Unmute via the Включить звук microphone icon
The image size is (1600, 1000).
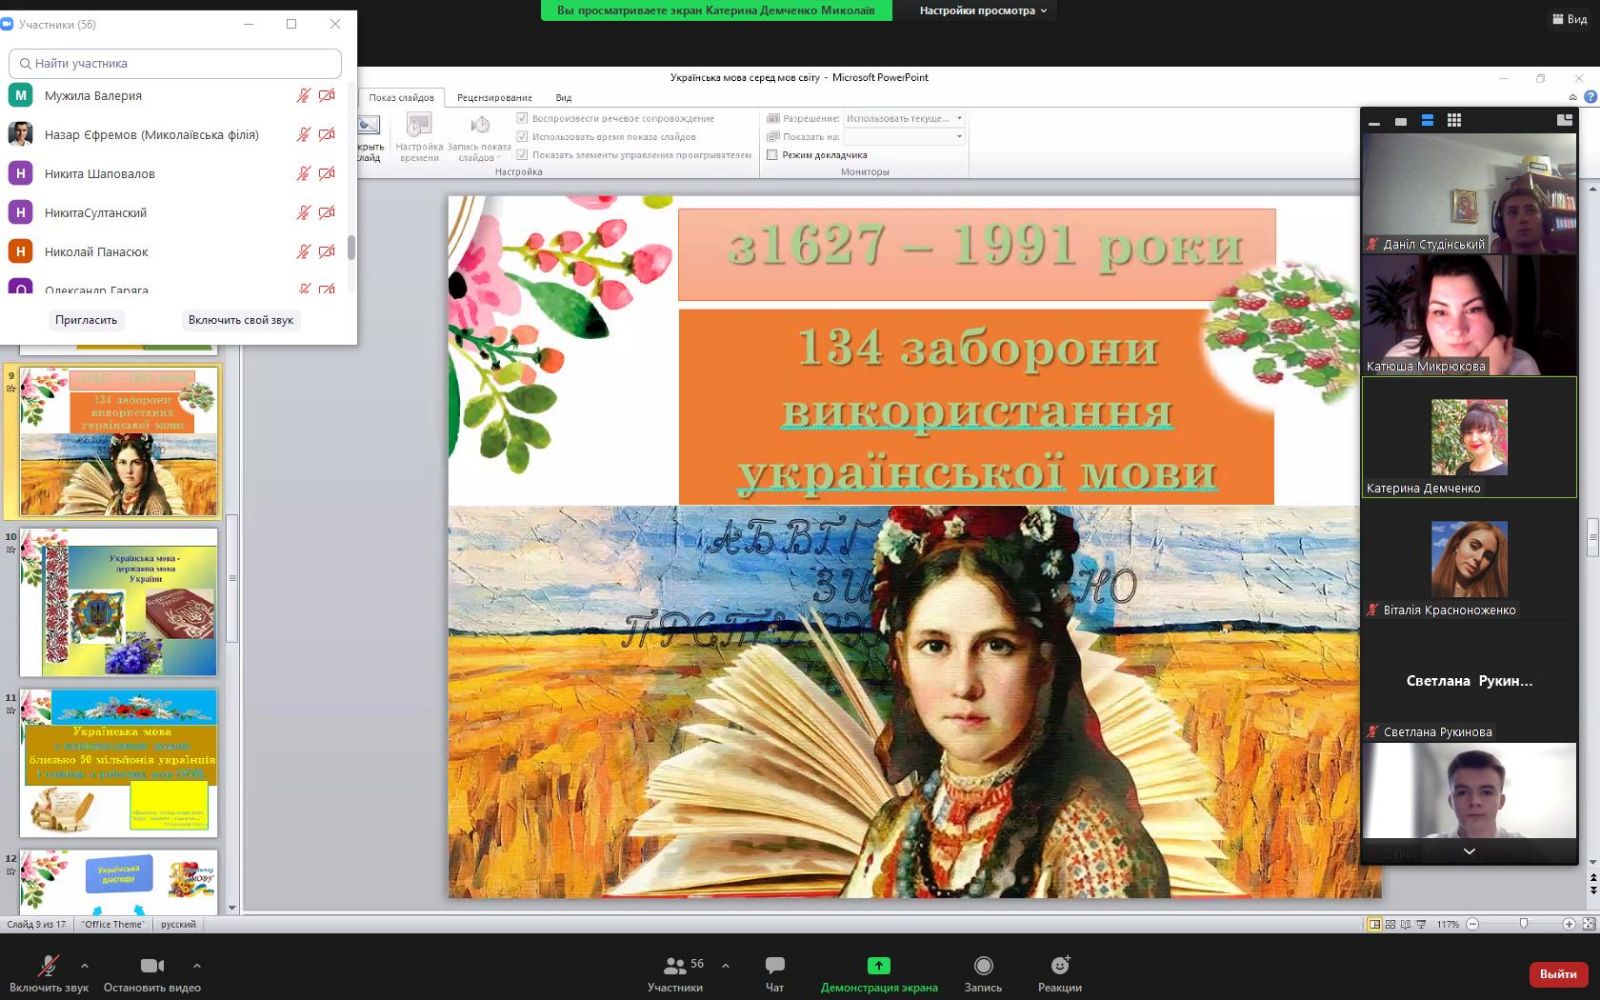[x=48, y=965]
